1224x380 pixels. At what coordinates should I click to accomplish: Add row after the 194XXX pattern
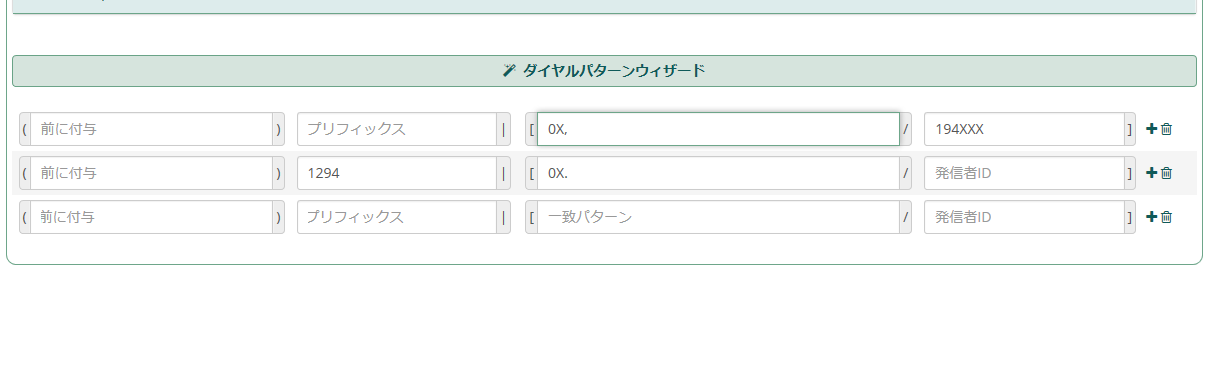(1151, 129)
